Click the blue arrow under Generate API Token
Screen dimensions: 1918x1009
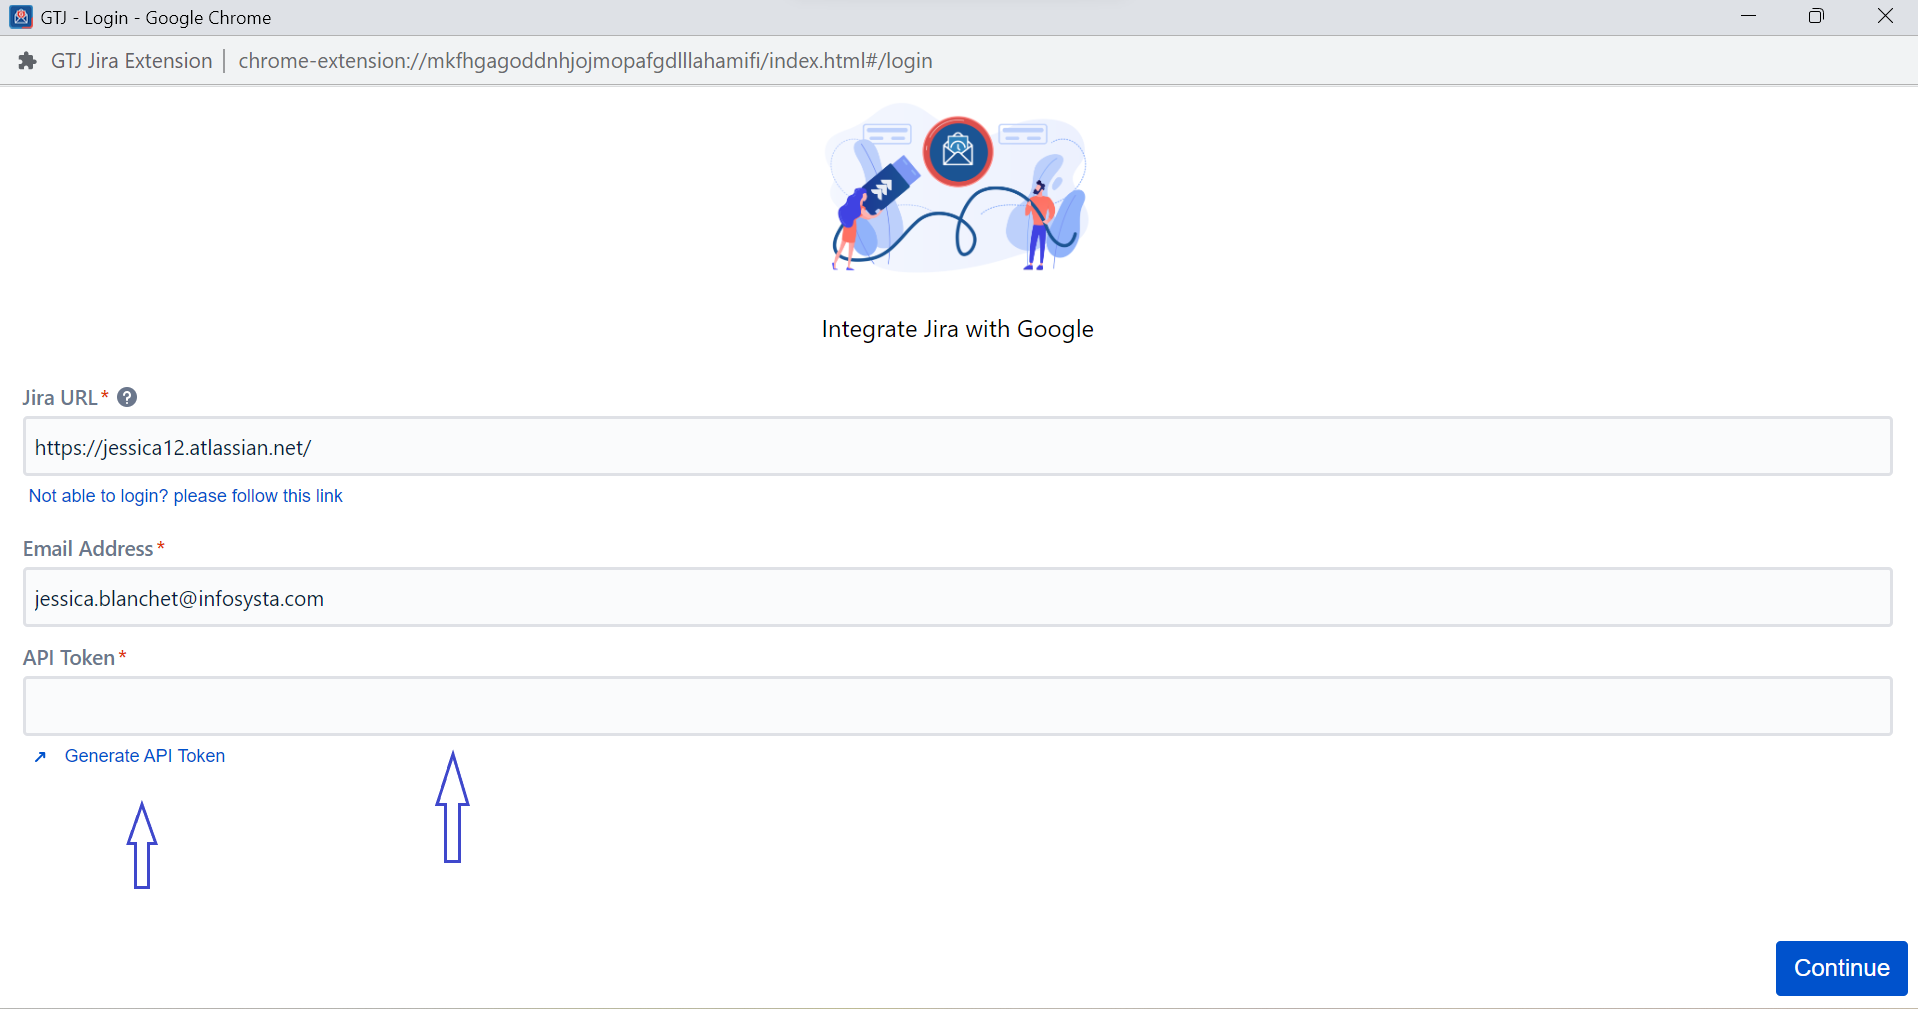142,845
